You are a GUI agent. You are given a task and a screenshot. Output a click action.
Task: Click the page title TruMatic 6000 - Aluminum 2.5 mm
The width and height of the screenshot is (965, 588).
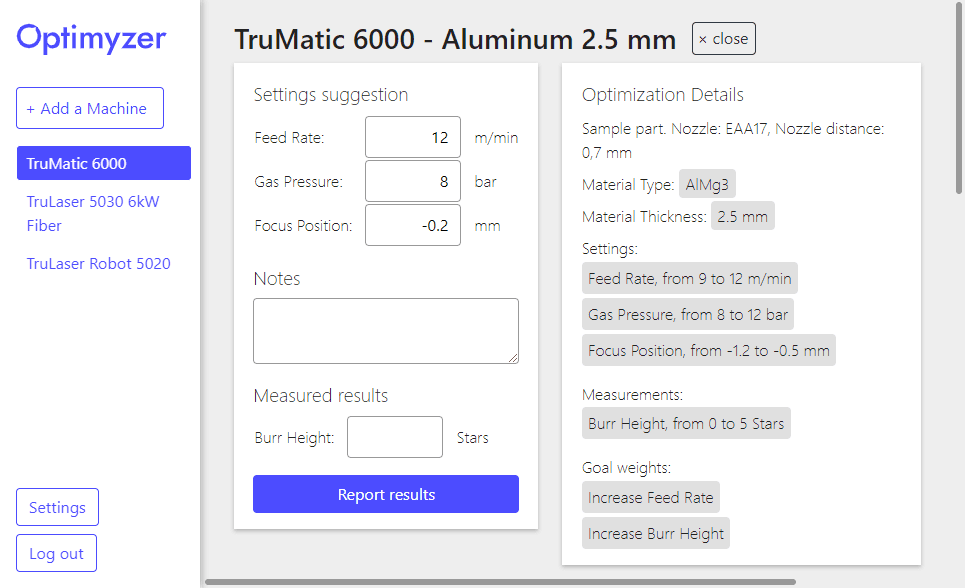coord(455,39)
